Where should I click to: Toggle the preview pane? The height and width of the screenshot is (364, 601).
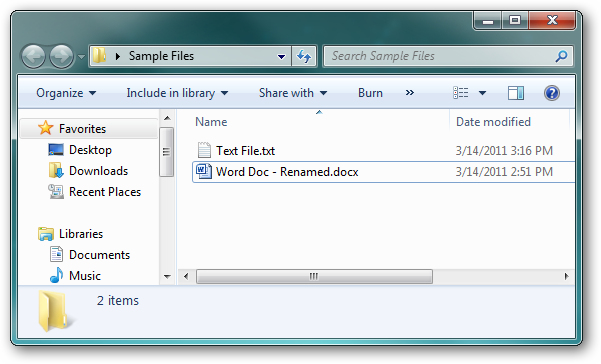[x=516, y=93]
